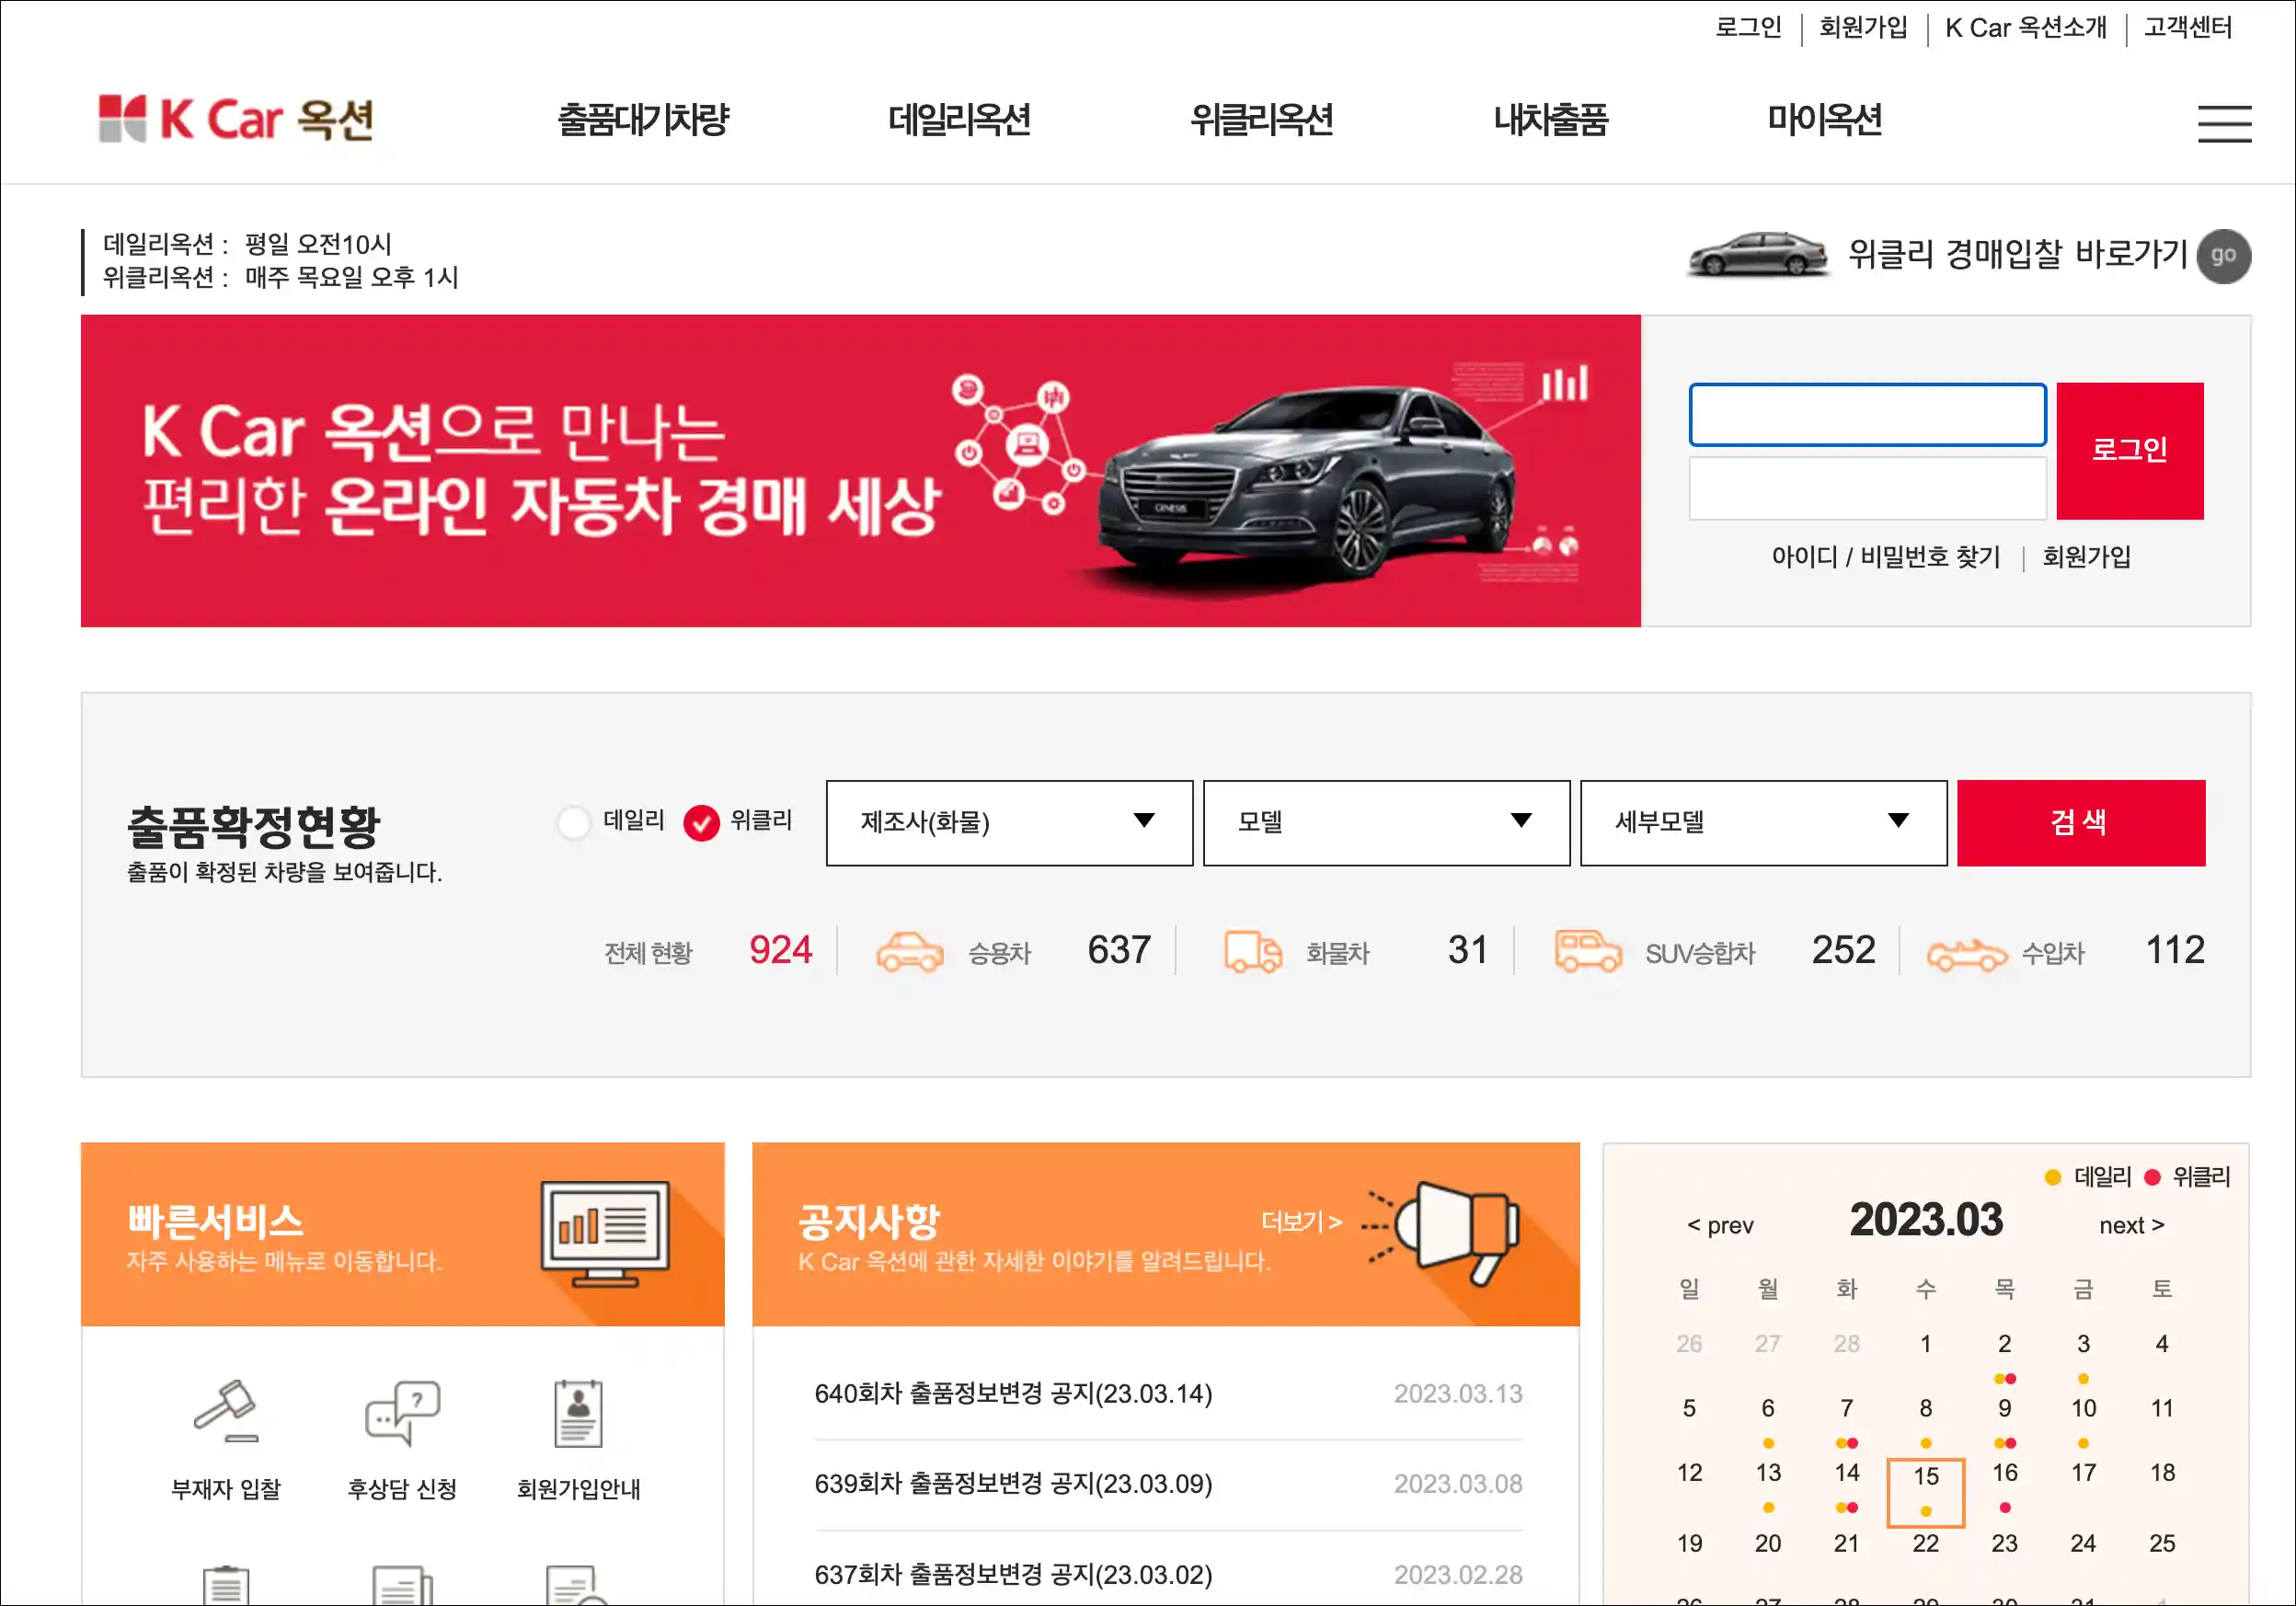Open the hamburger menu icon
This screenshot has width=2296, height=1606.
[x=2224, y=123]
